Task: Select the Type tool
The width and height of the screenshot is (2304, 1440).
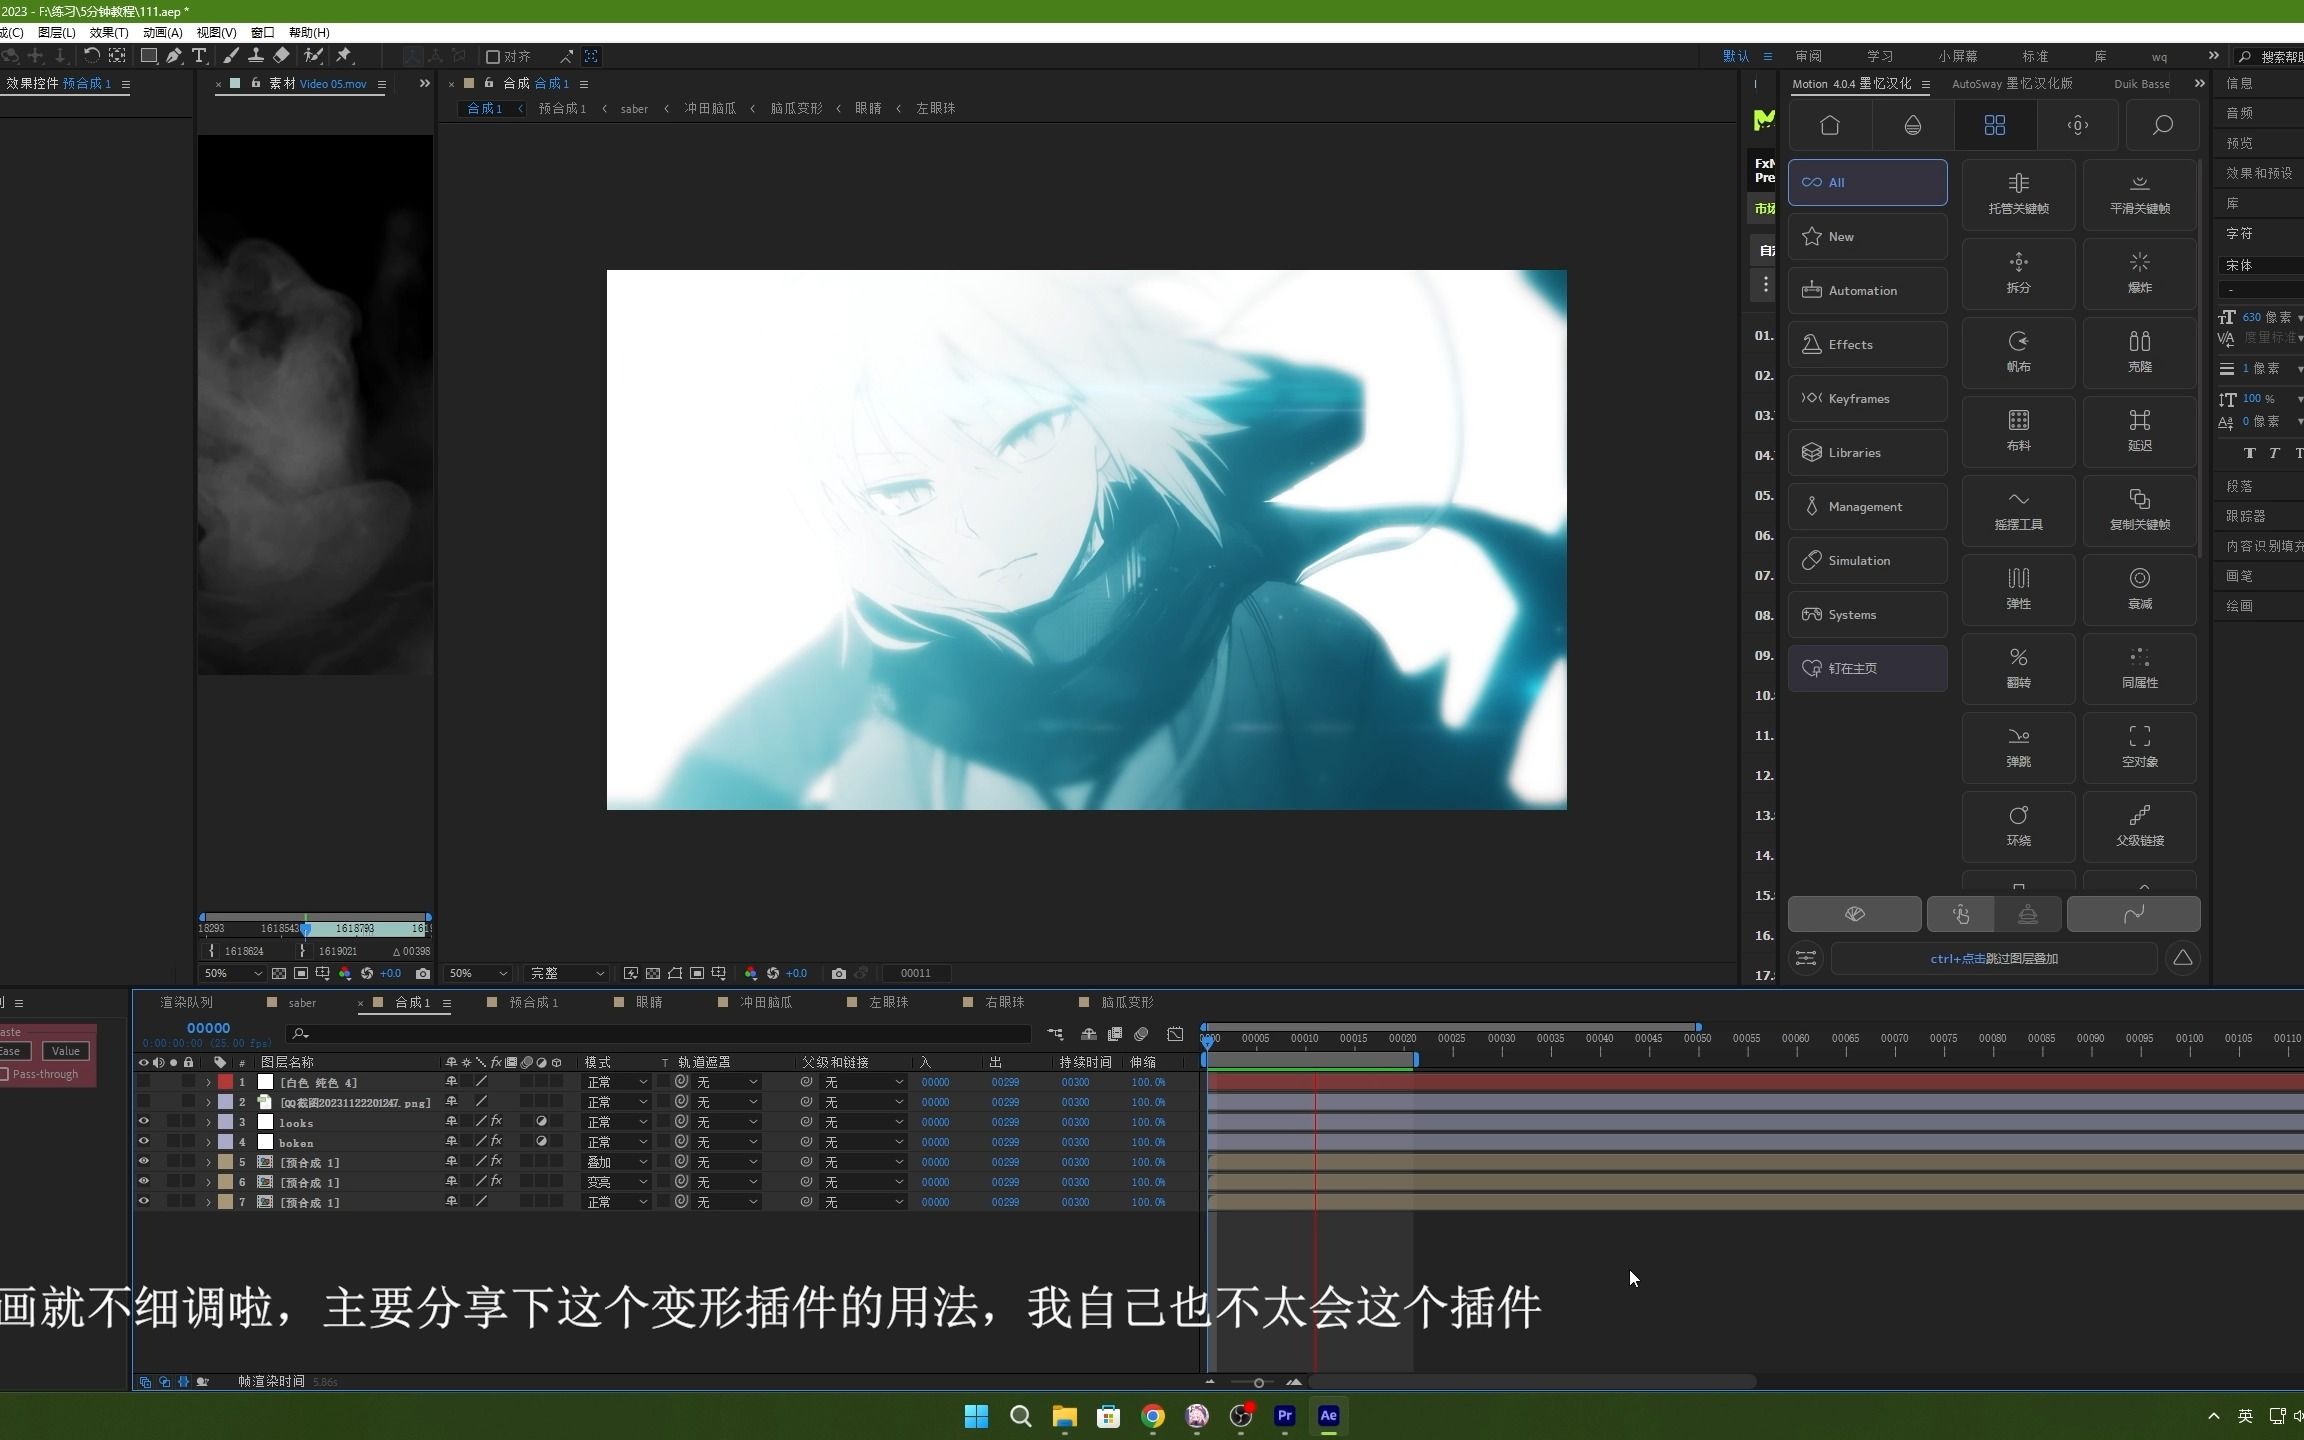Action: point(200,57)
